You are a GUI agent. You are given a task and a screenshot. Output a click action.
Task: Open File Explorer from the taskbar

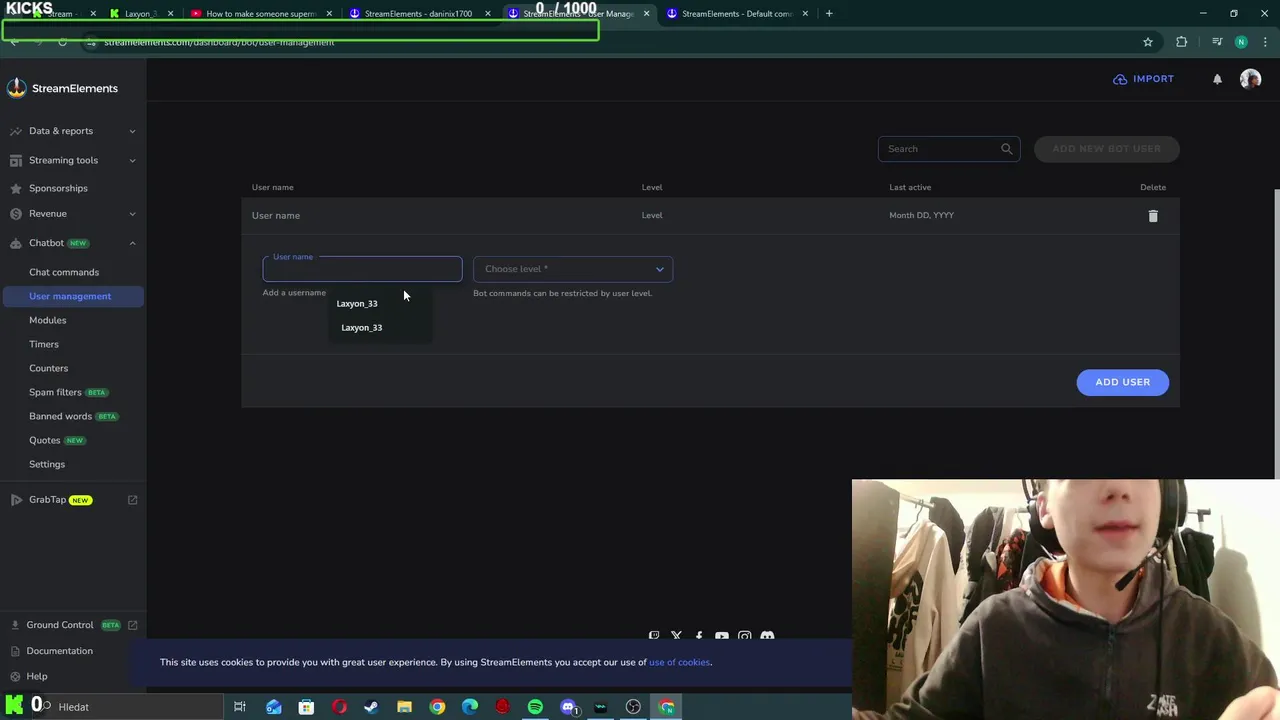click(x=404, y=707)
